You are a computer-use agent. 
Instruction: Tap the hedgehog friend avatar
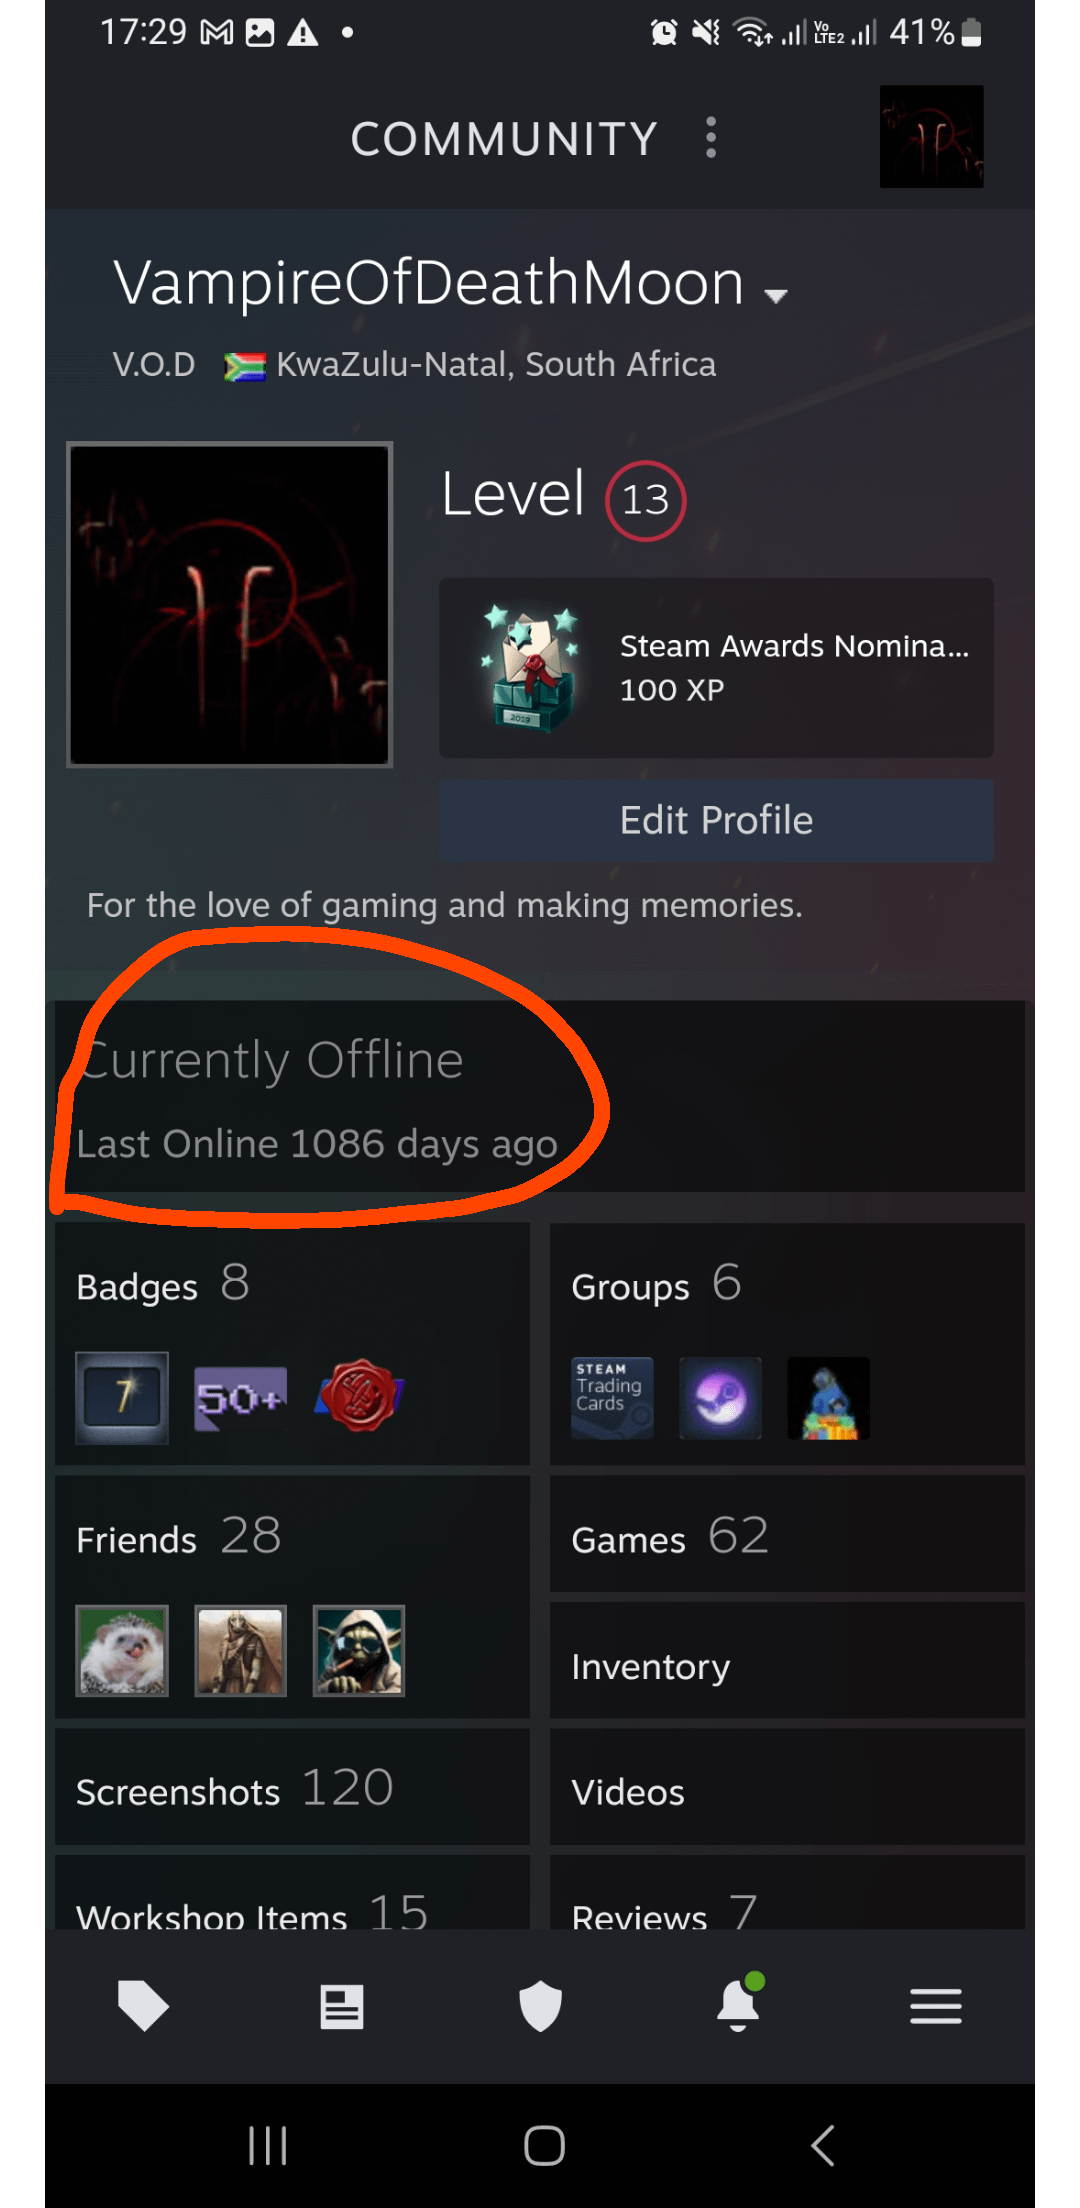coord(122,1651)
